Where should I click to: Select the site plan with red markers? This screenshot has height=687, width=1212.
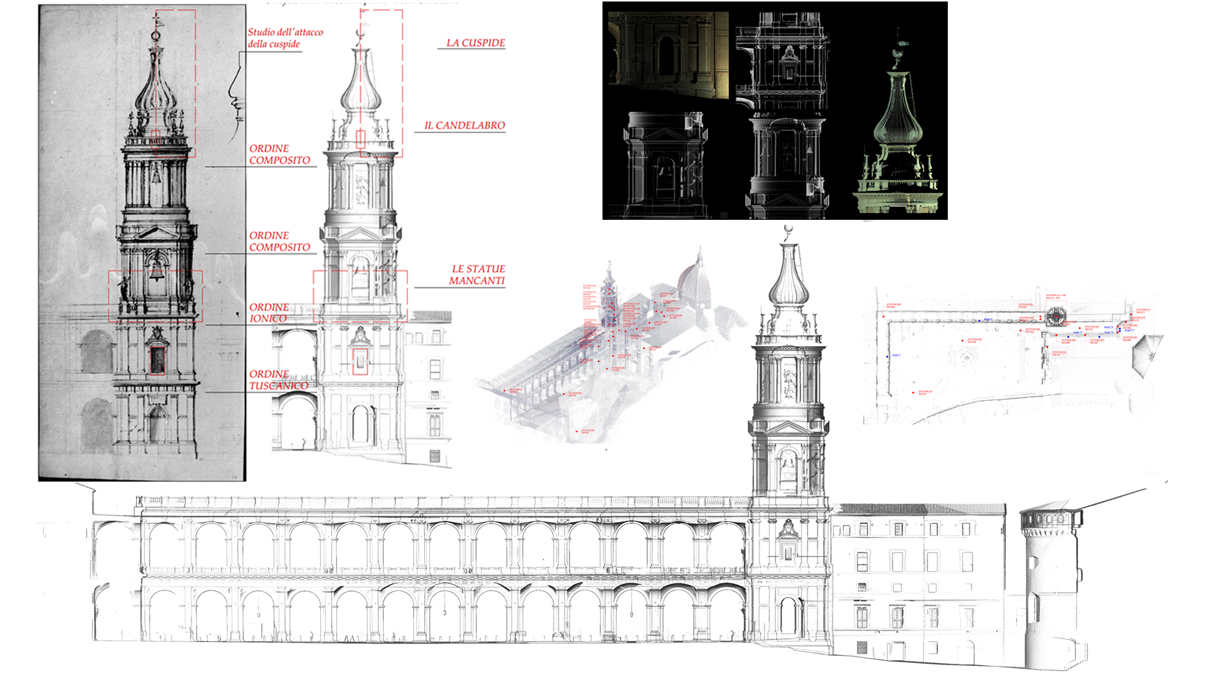tap(1010, 355)
